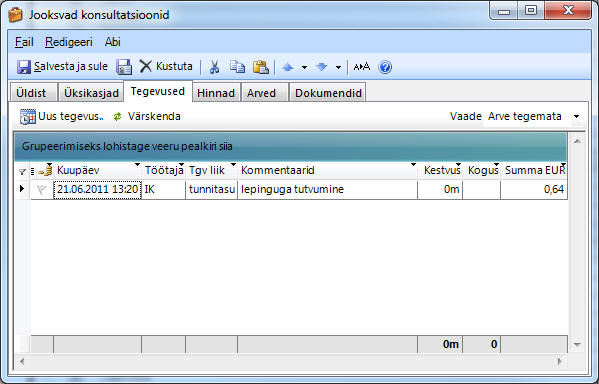Click the briefcase icon in title bar

point(16,15)
